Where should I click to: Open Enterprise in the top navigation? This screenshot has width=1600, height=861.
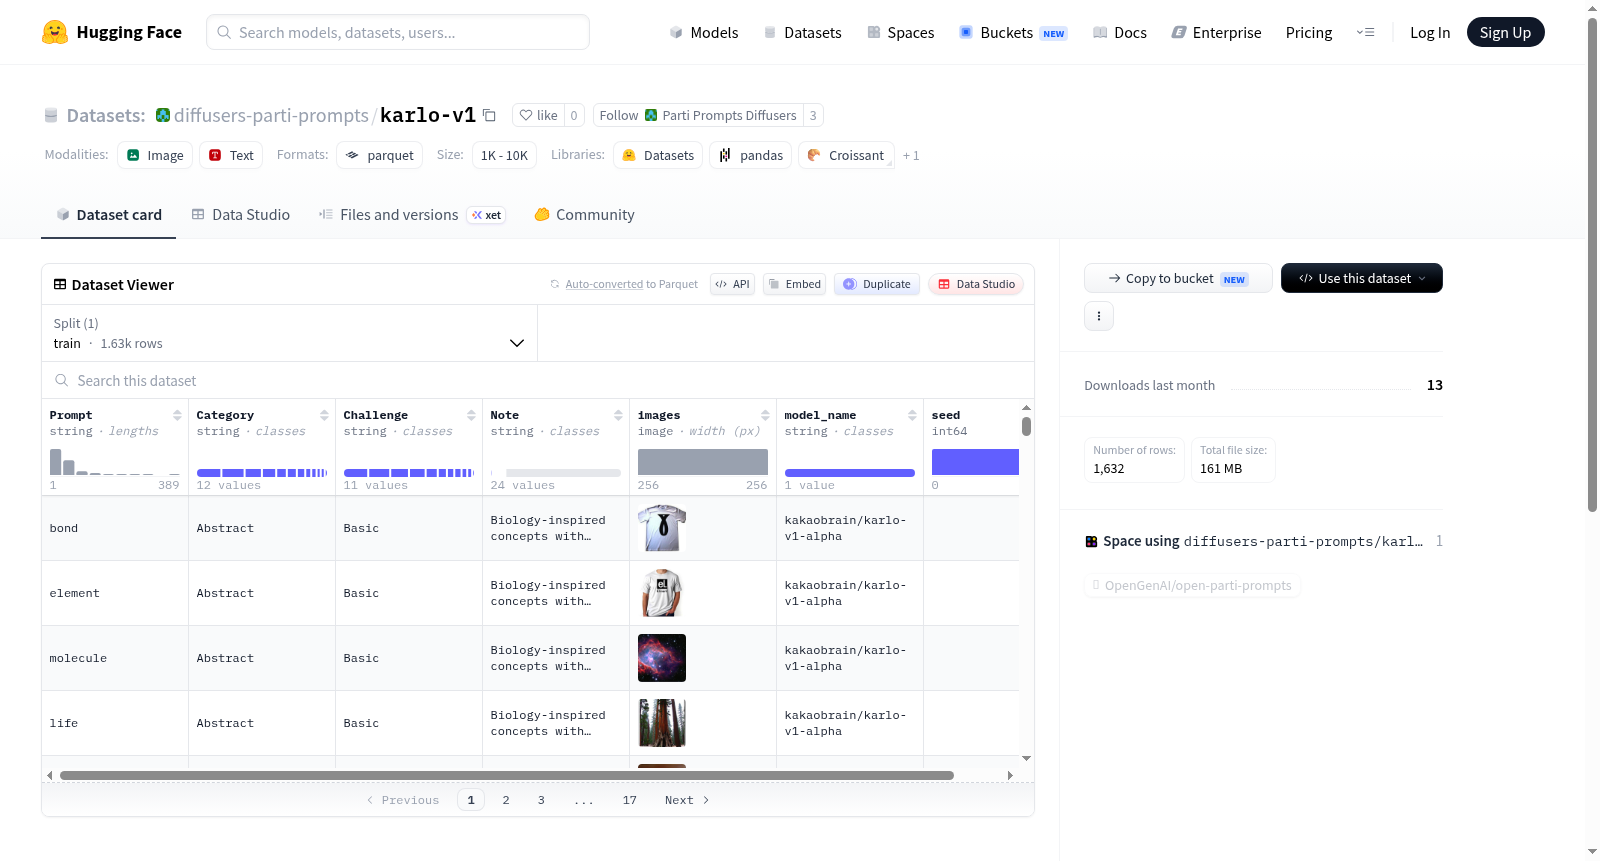click(1217, 32)
